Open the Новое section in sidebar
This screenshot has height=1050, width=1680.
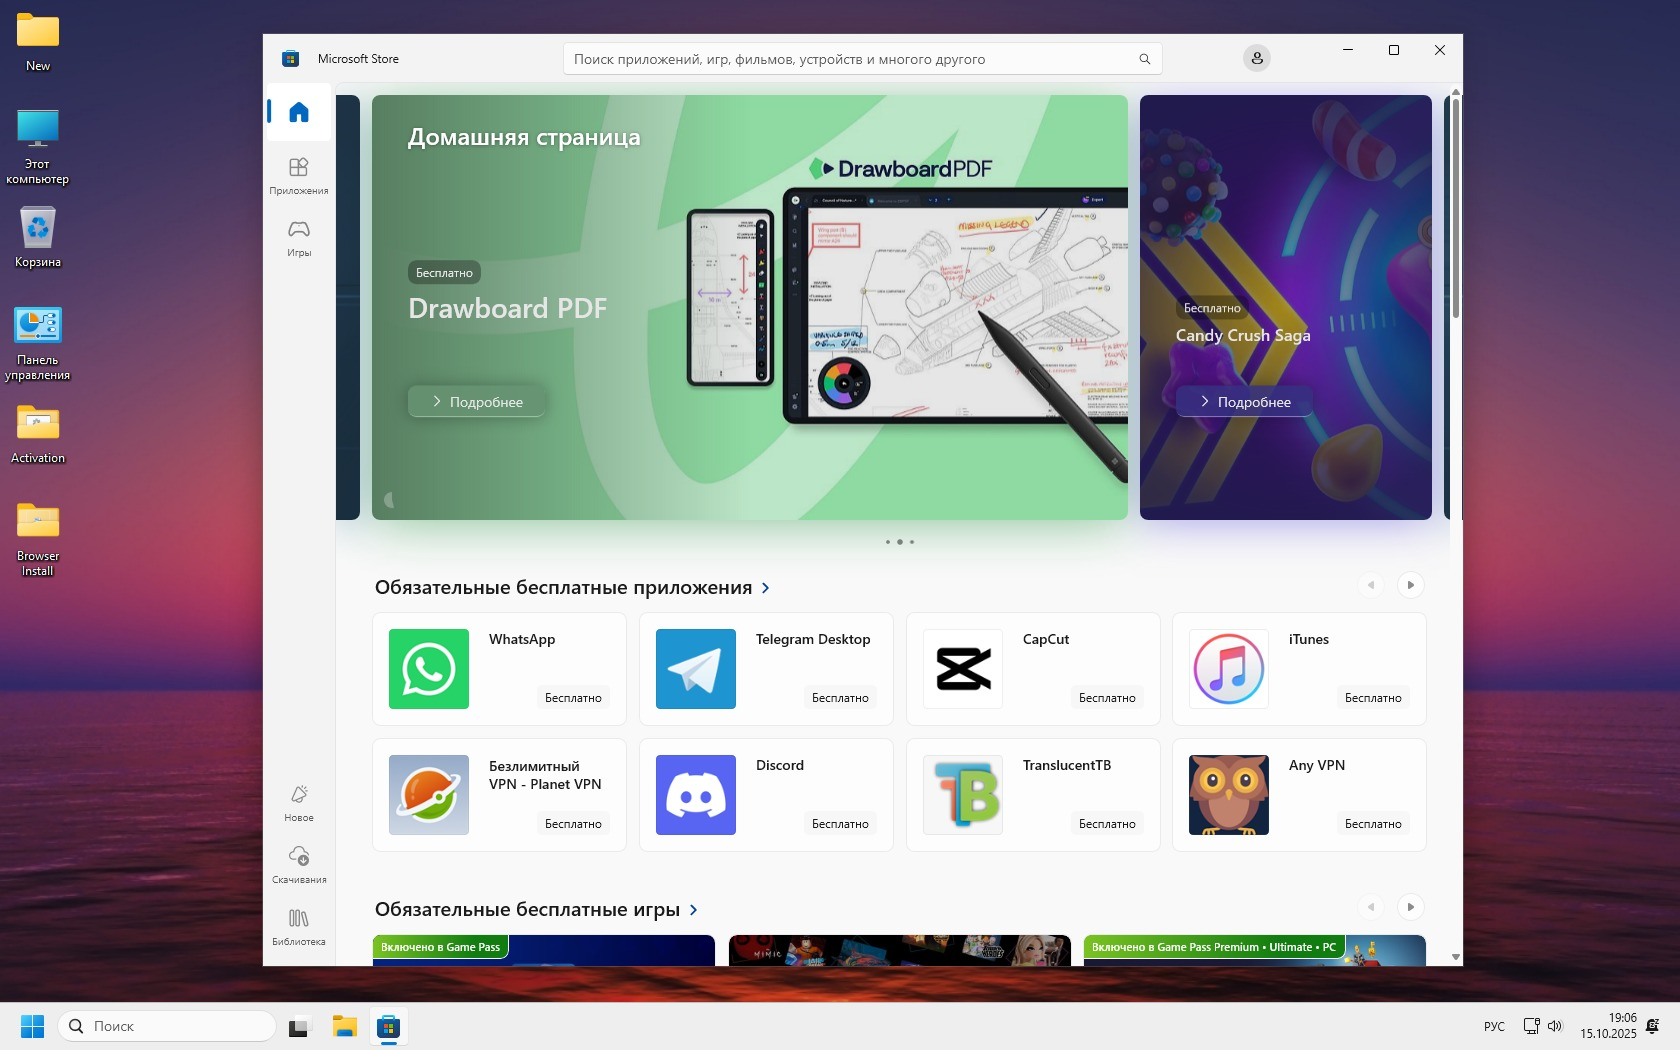coord(298,803)
